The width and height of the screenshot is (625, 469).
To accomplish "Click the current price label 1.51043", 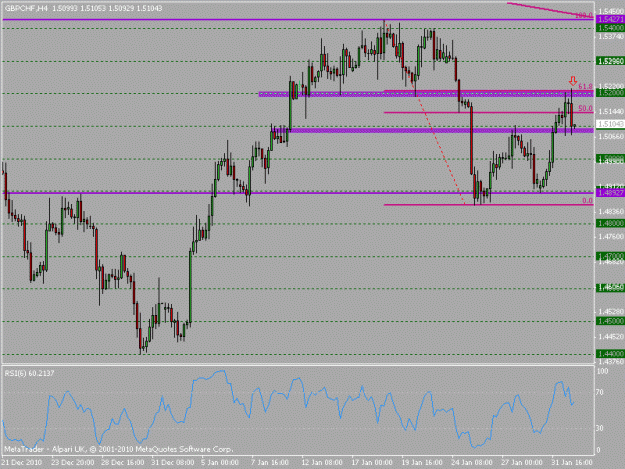I will tap(611, 124).
